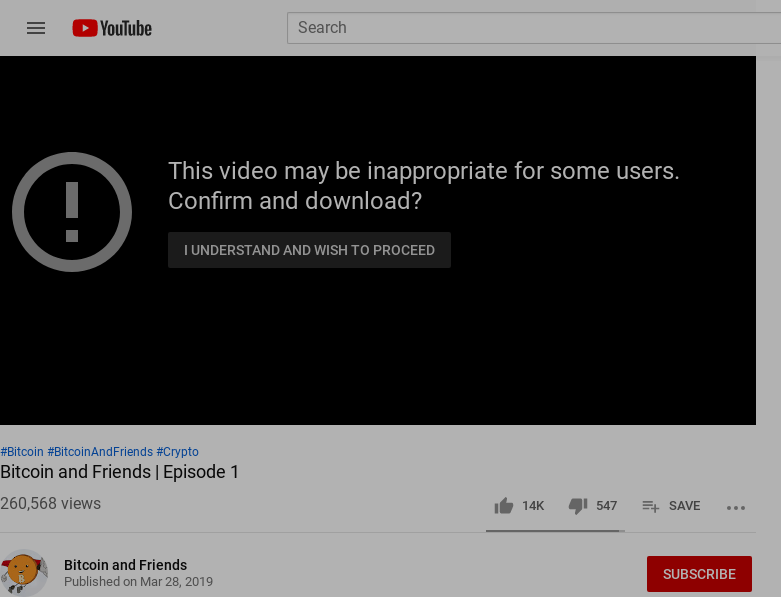Screen dimensions: 781x597
Task: Subscribe to the channel
Action: point(699,574)
